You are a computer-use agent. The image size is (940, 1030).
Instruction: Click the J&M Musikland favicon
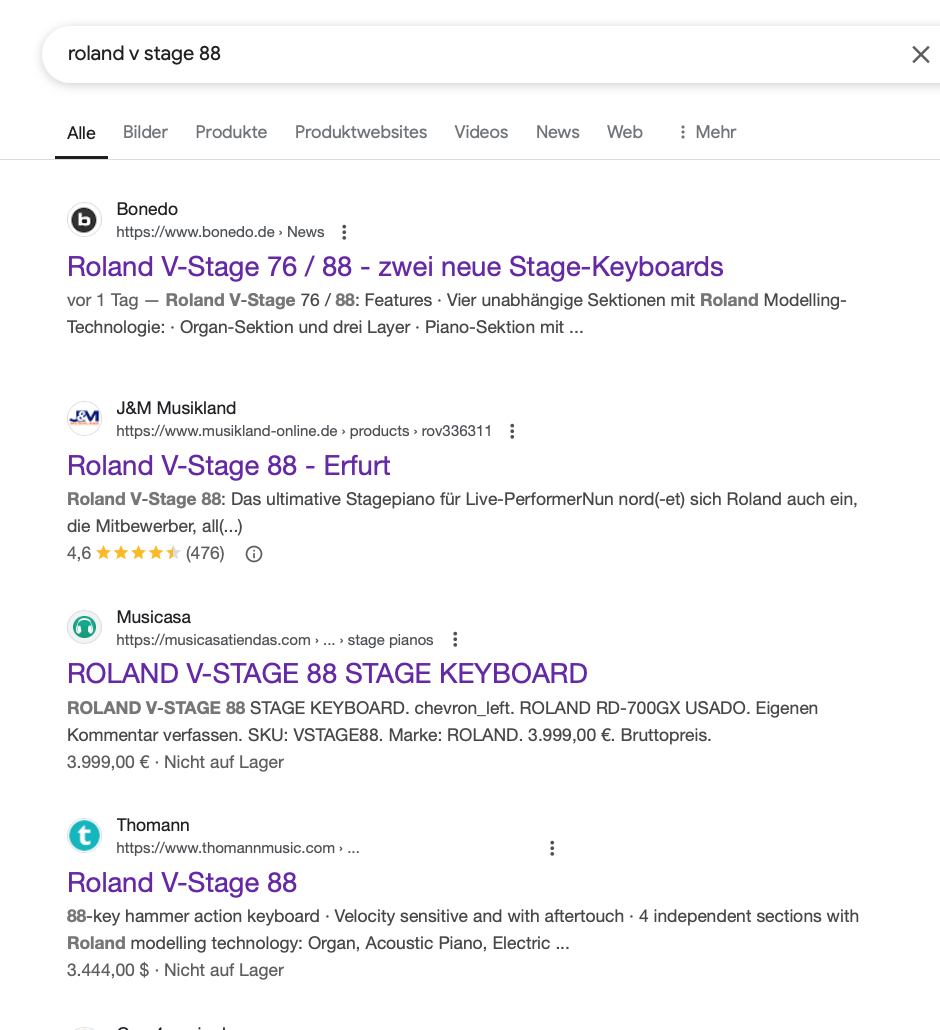(84, 418)
